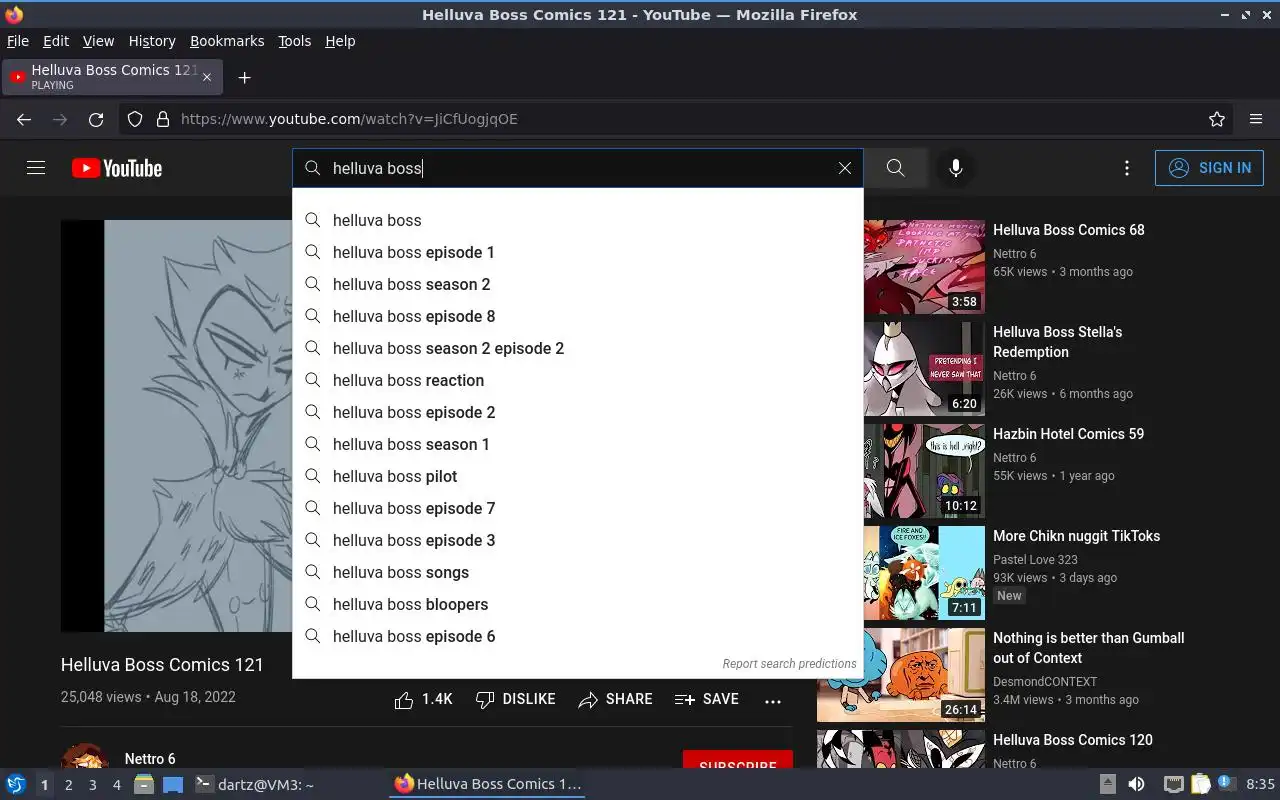Select the suggestion helluva boss songs
1280x800 pixels.
coord(578,572)
